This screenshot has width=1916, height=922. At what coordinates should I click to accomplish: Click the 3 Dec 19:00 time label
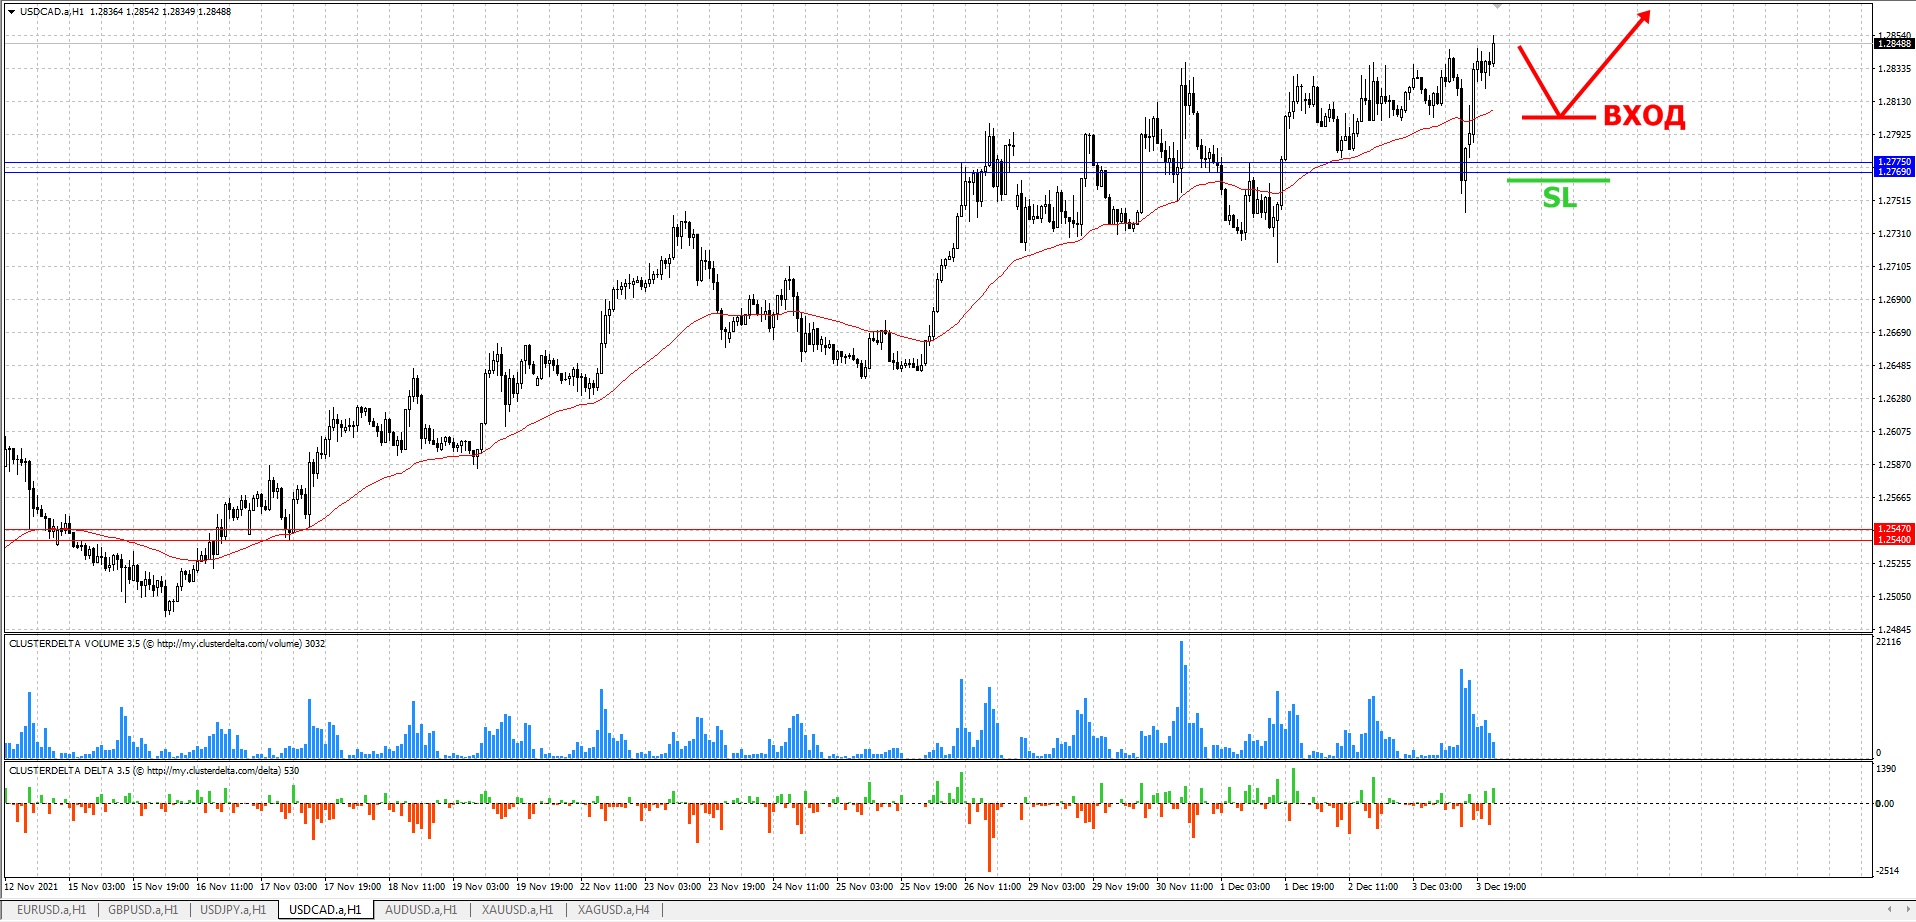[x=1501, y=887]
